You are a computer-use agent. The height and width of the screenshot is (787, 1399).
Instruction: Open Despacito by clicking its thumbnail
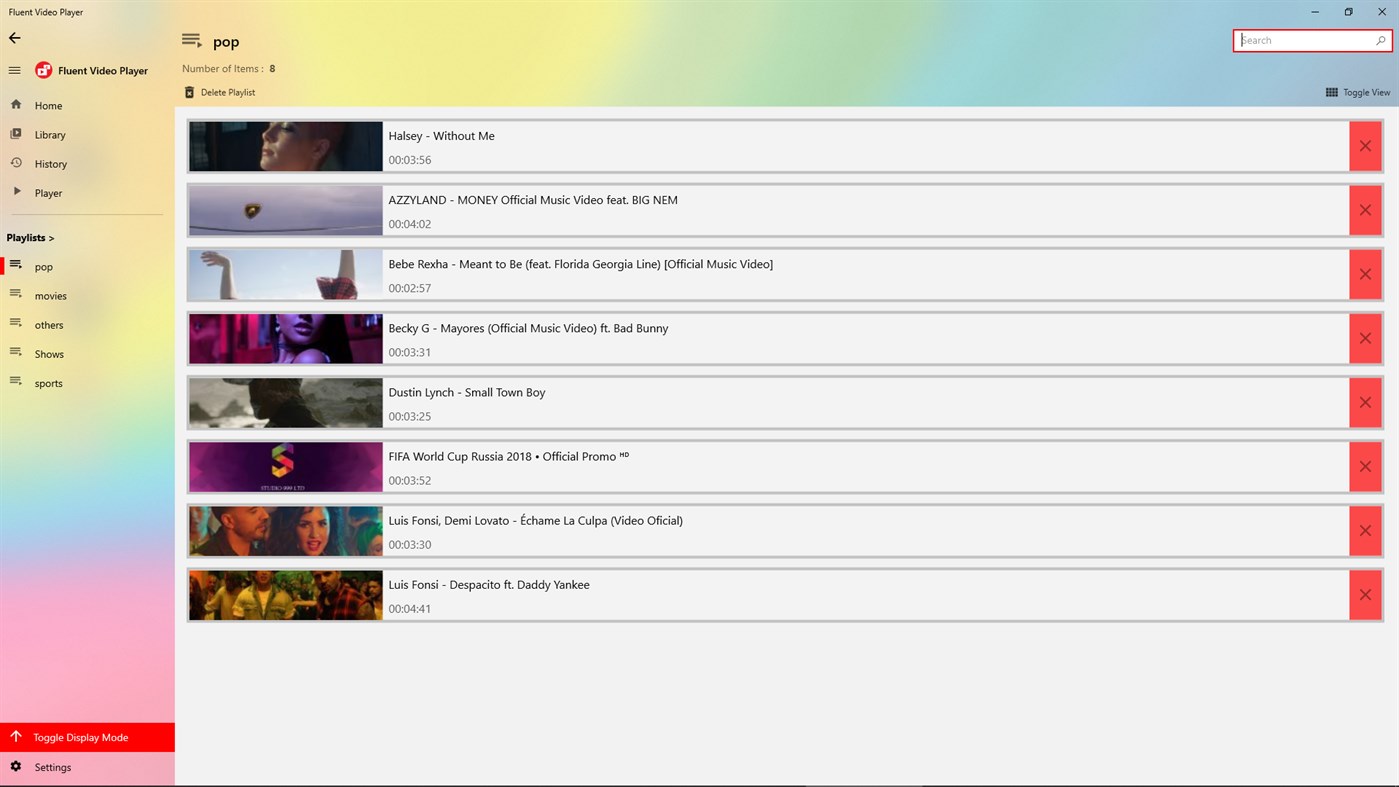coord(285,594)
